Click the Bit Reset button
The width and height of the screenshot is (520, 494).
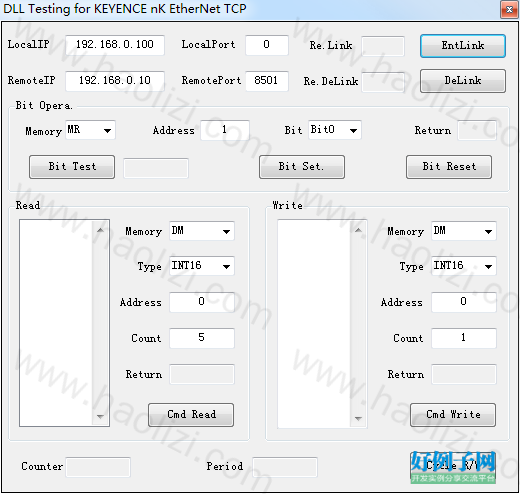tap(449, 167)
